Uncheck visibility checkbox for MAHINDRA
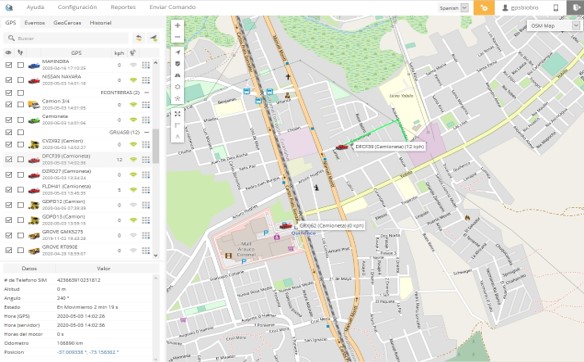This screenshot has width=584, height=362. tap(9, 65)
